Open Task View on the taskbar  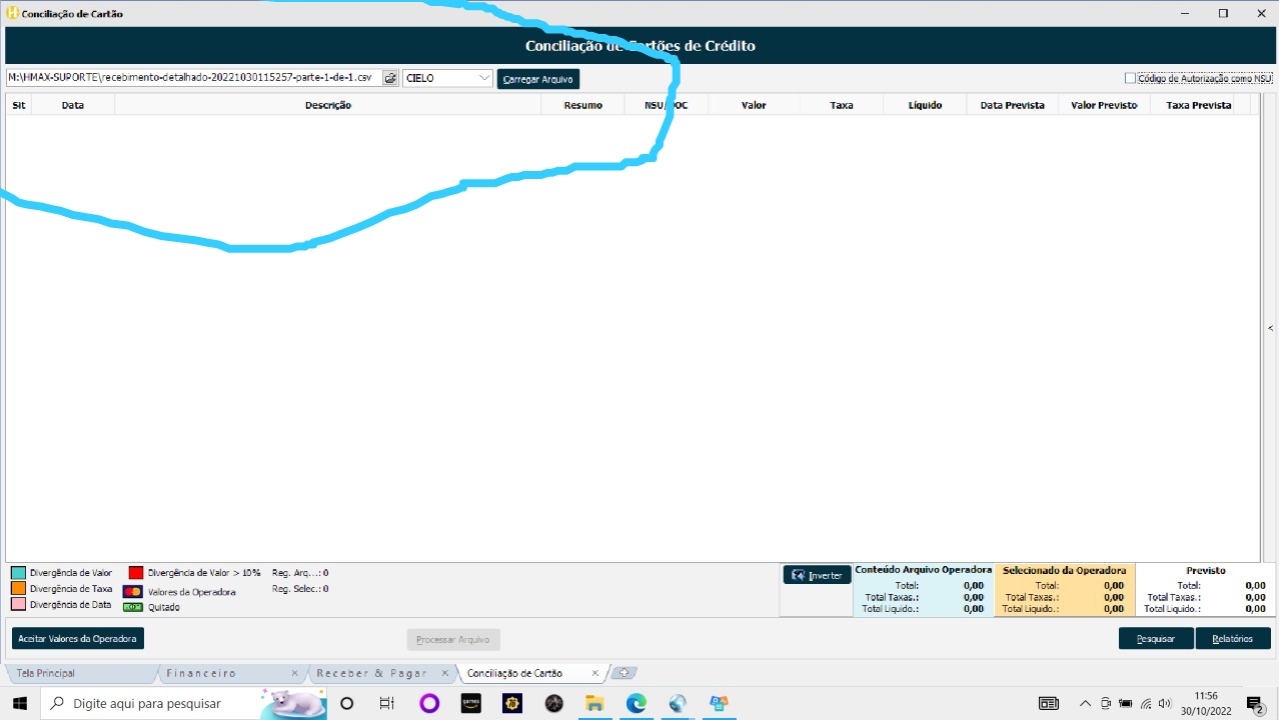(387, 703)
